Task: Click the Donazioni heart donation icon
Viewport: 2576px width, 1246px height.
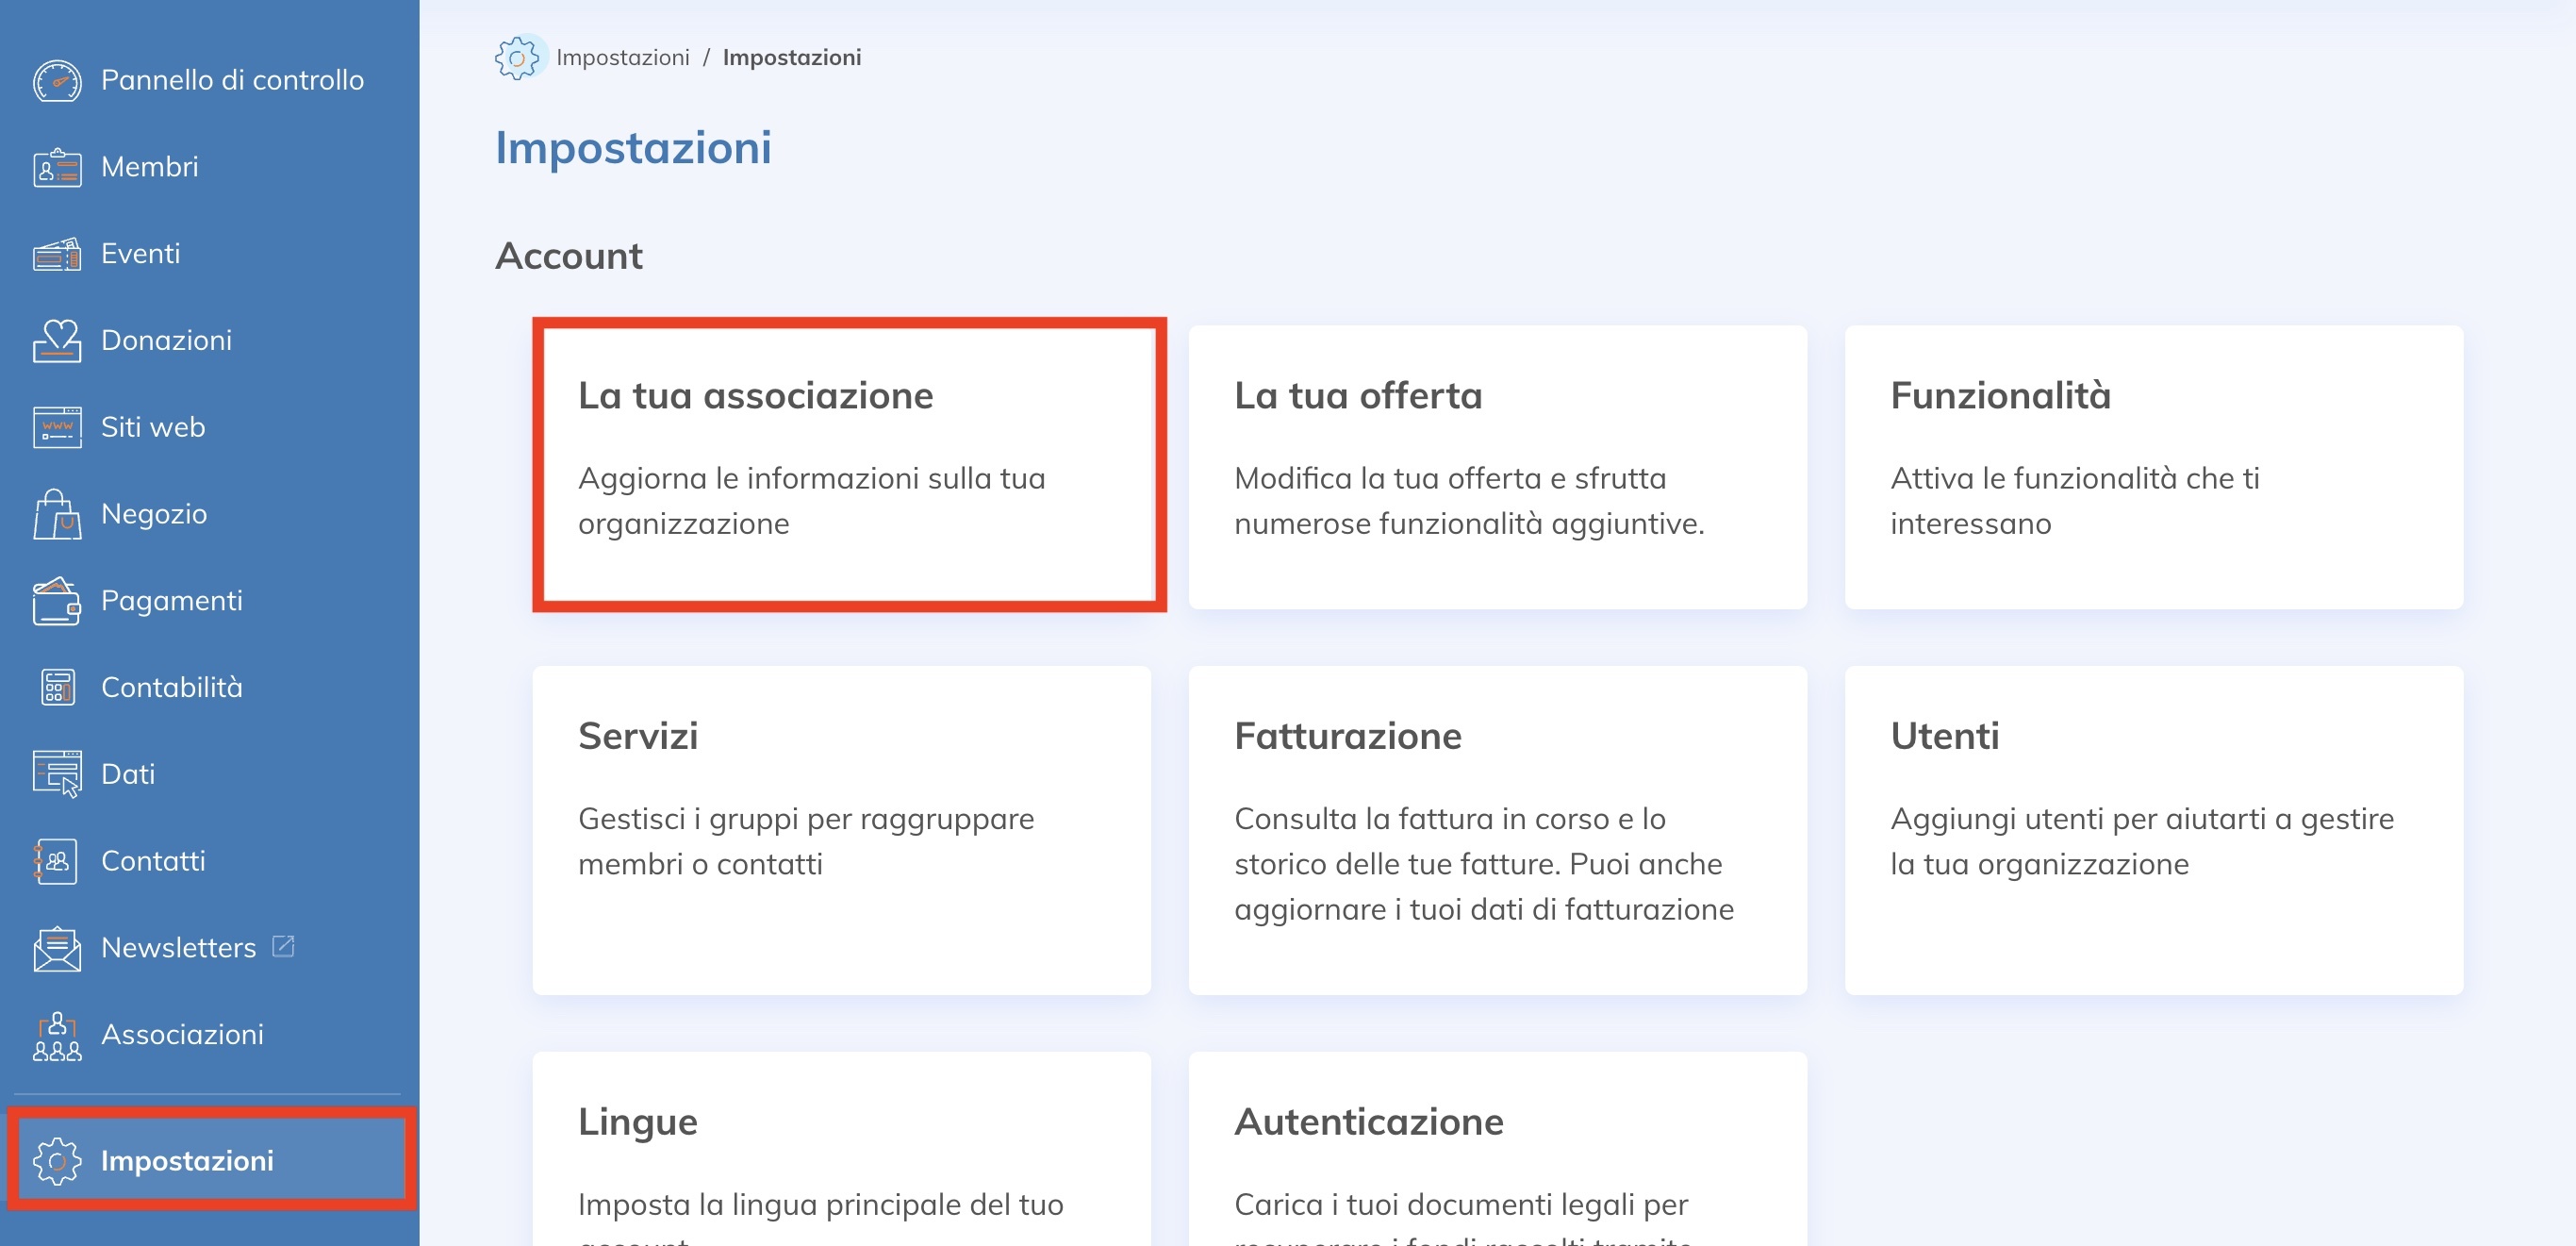Action: coord(57,340)
